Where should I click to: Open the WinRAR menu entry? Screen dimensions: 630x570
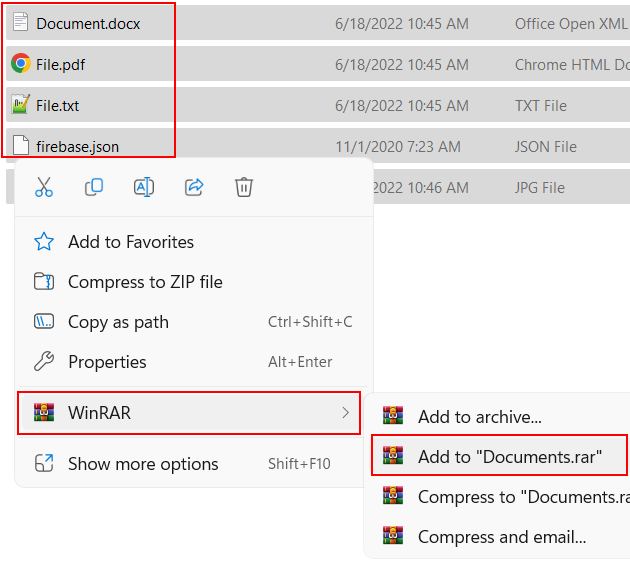click(x=99, y=413)
